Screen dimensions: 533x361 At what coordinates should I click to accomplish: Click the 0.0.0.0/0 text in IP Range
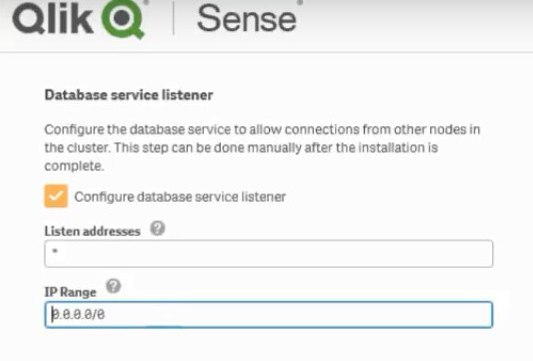tap(78, 314)
